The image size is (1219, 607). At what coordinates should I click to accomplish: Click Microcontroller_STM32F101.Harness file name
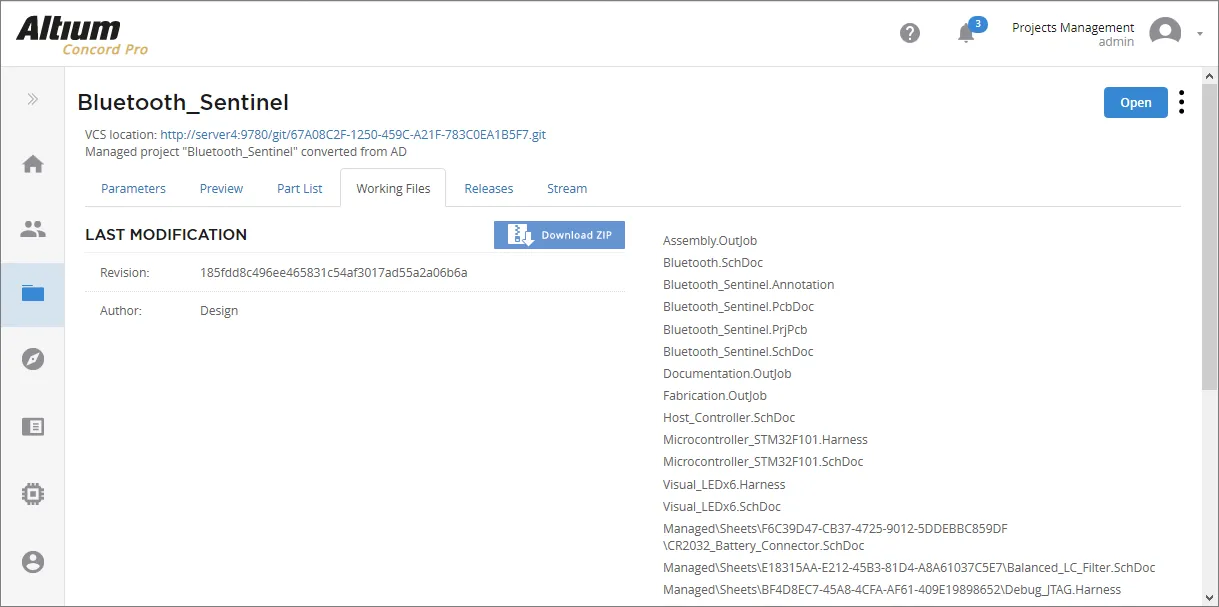point(766,440)
